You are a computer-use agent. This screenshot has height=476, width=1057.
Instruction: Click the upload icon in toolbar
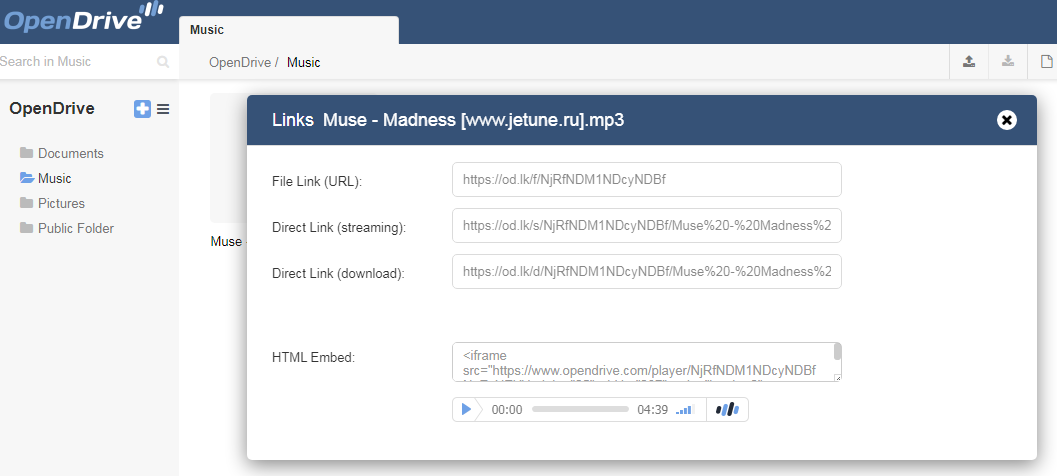[969, 62]
